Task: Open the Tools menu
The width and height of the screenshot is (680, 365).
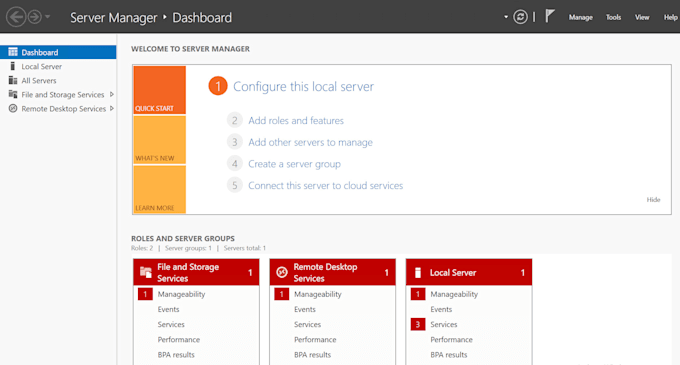Action: pos(613,17)
